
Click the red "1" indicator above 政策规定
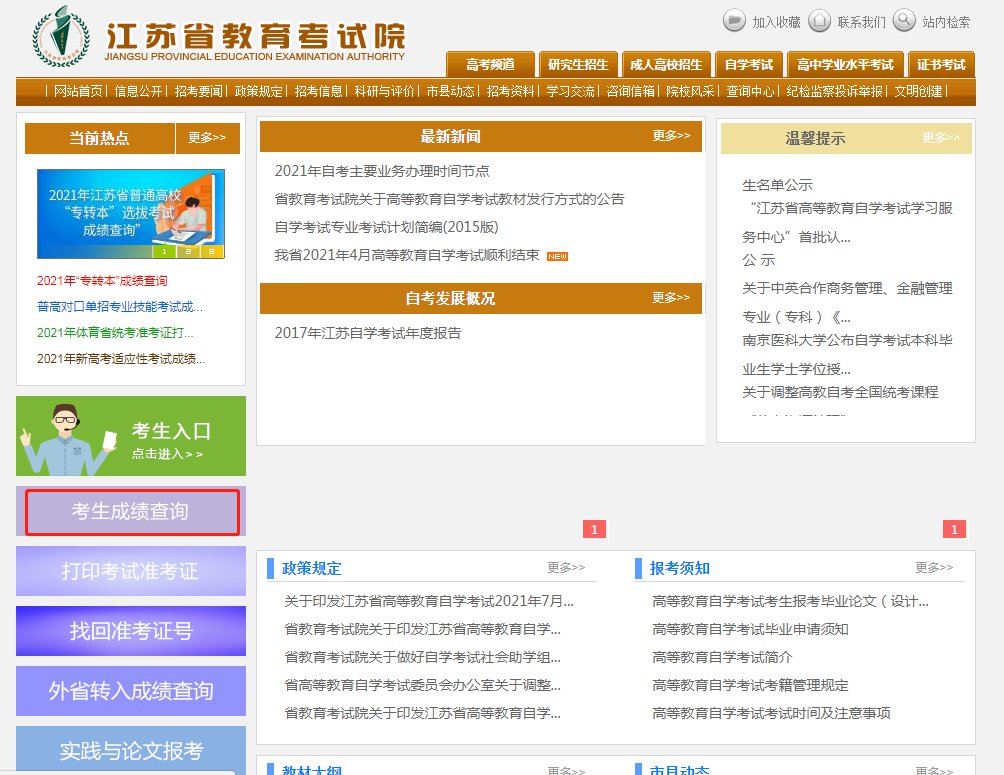594,529
